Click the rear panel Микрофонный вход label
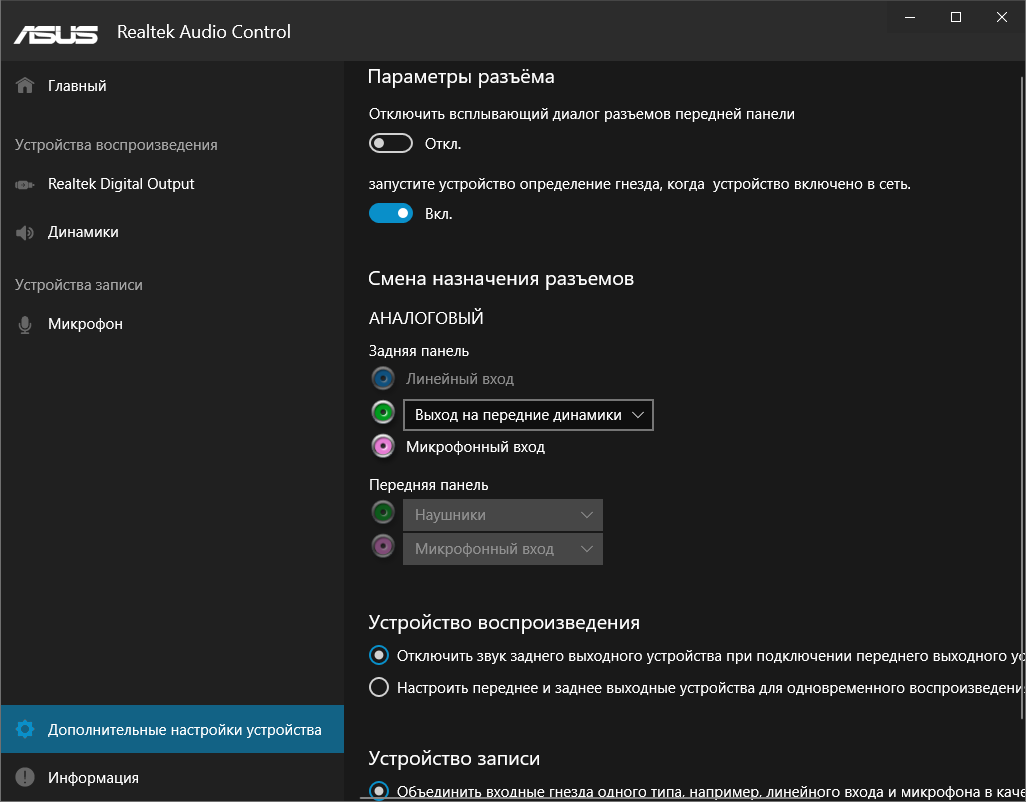 pos(476,447)
